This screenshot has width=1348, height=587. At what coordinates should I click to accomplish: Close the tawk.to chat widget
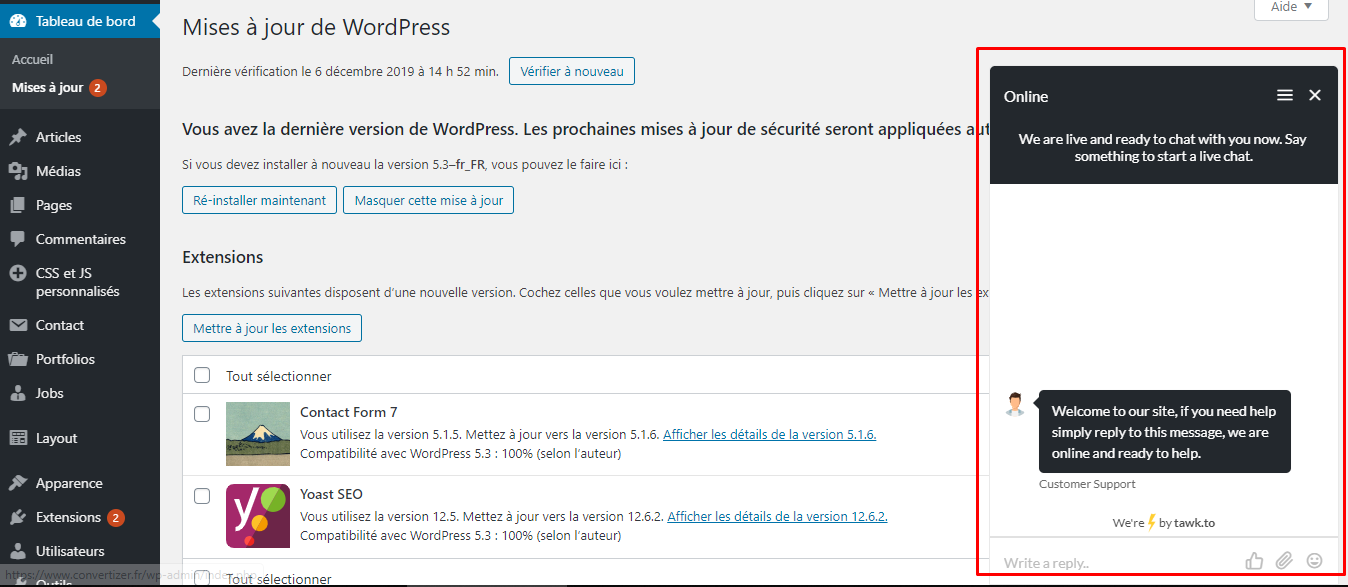tap(1315, 95)
